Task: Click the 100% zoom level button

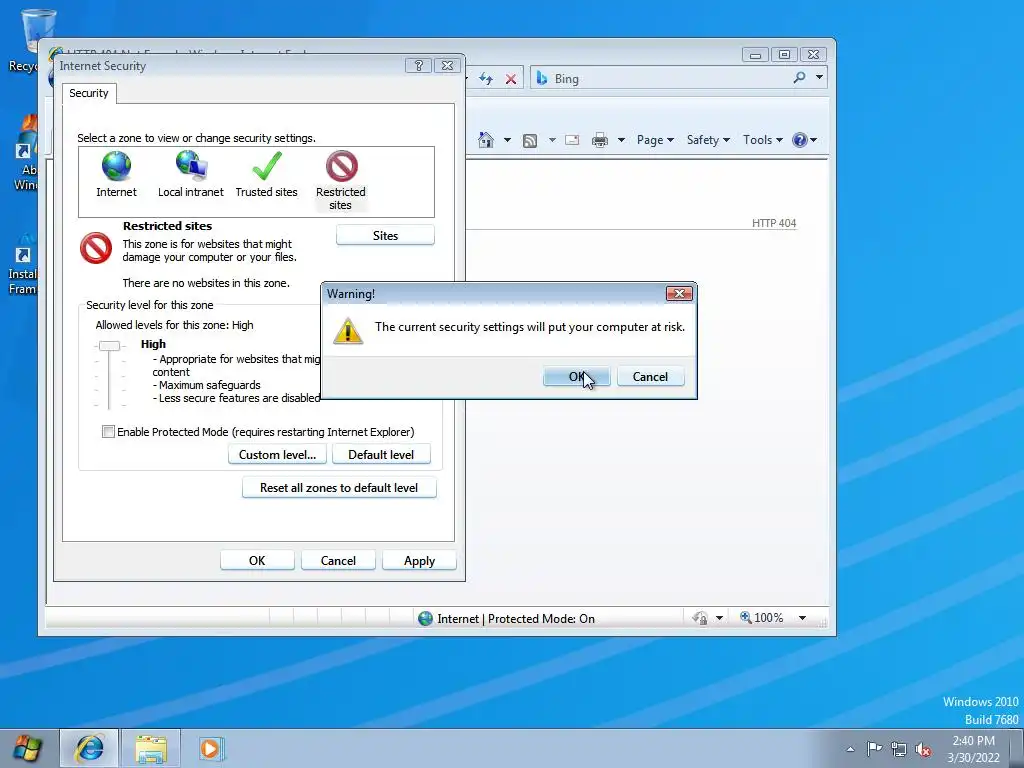Action: (761, 618)
